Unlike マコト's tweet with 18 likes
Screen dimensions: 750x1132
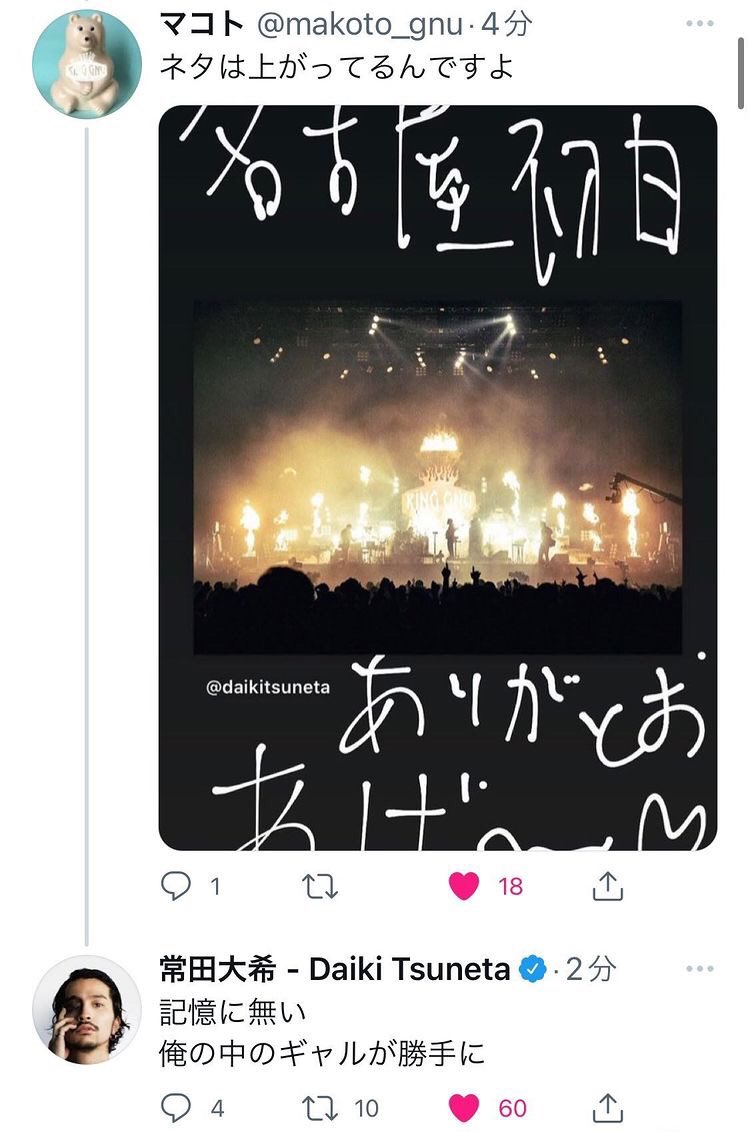(x=463, y=886)
